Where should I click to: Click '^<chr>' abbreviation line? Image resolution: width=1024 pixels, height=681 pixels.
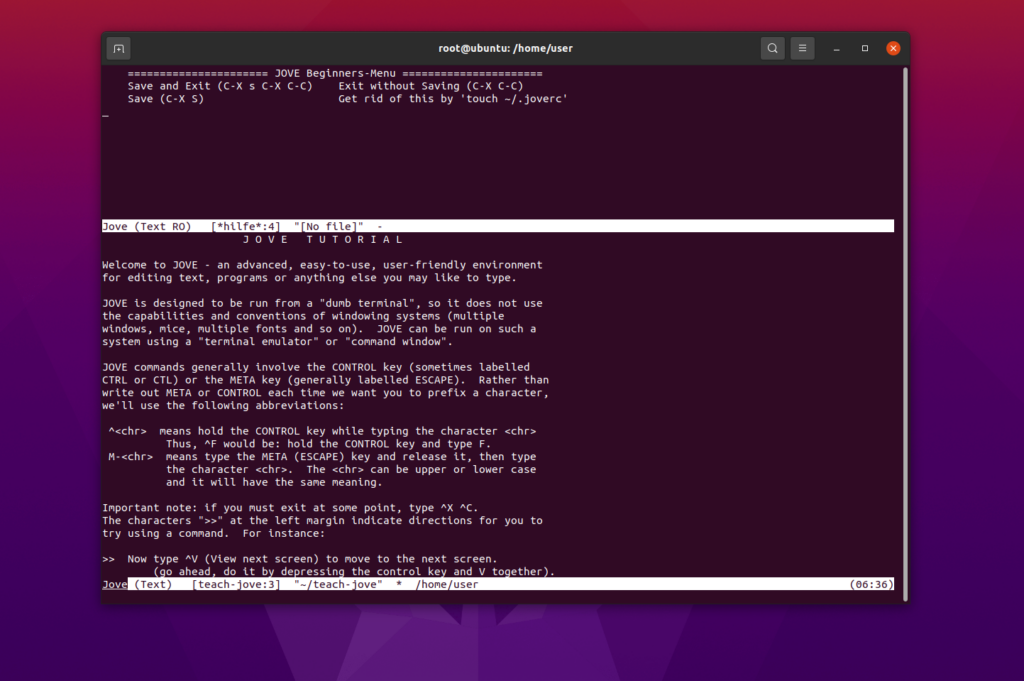point(322,432)
